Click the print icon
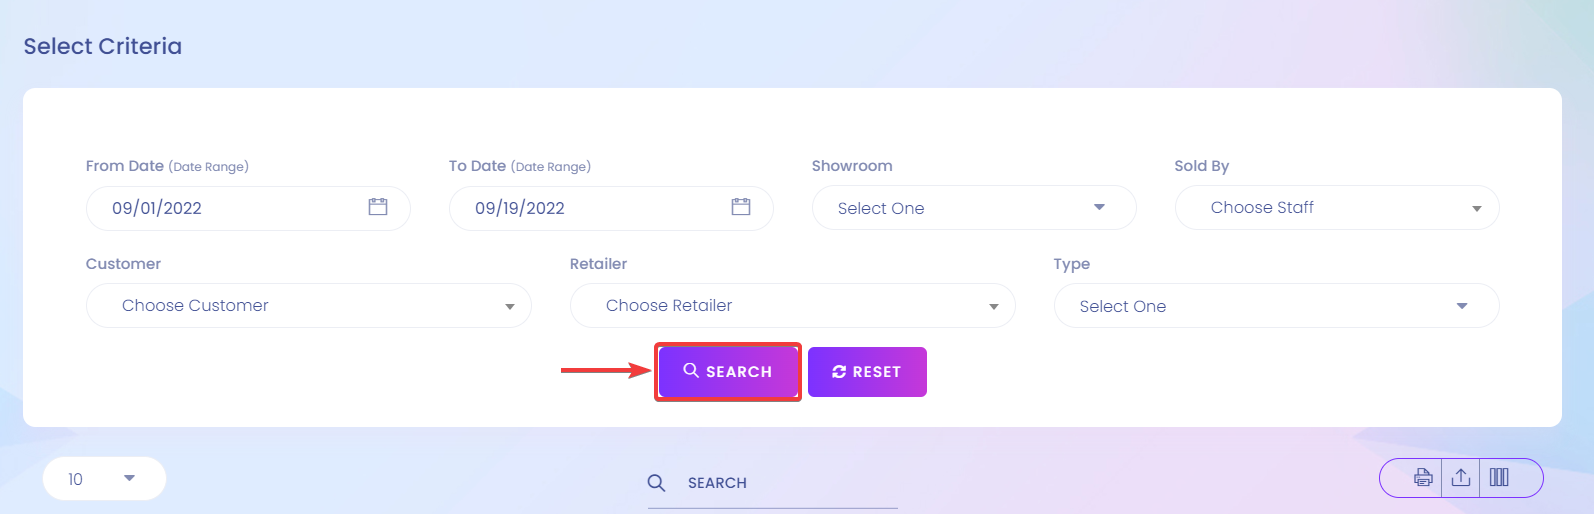1594x514 pixels. (x=1423, y=477)
